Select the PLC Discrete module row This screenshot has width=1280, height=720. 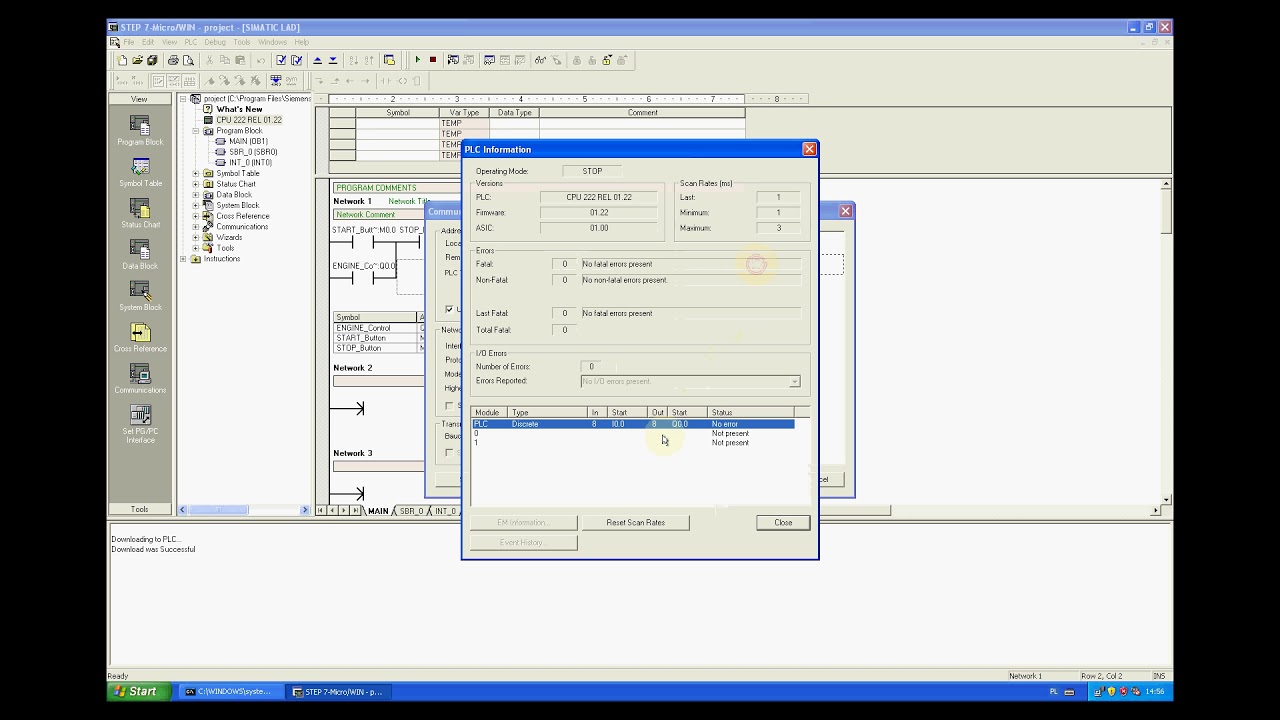(x=632, y=424)
